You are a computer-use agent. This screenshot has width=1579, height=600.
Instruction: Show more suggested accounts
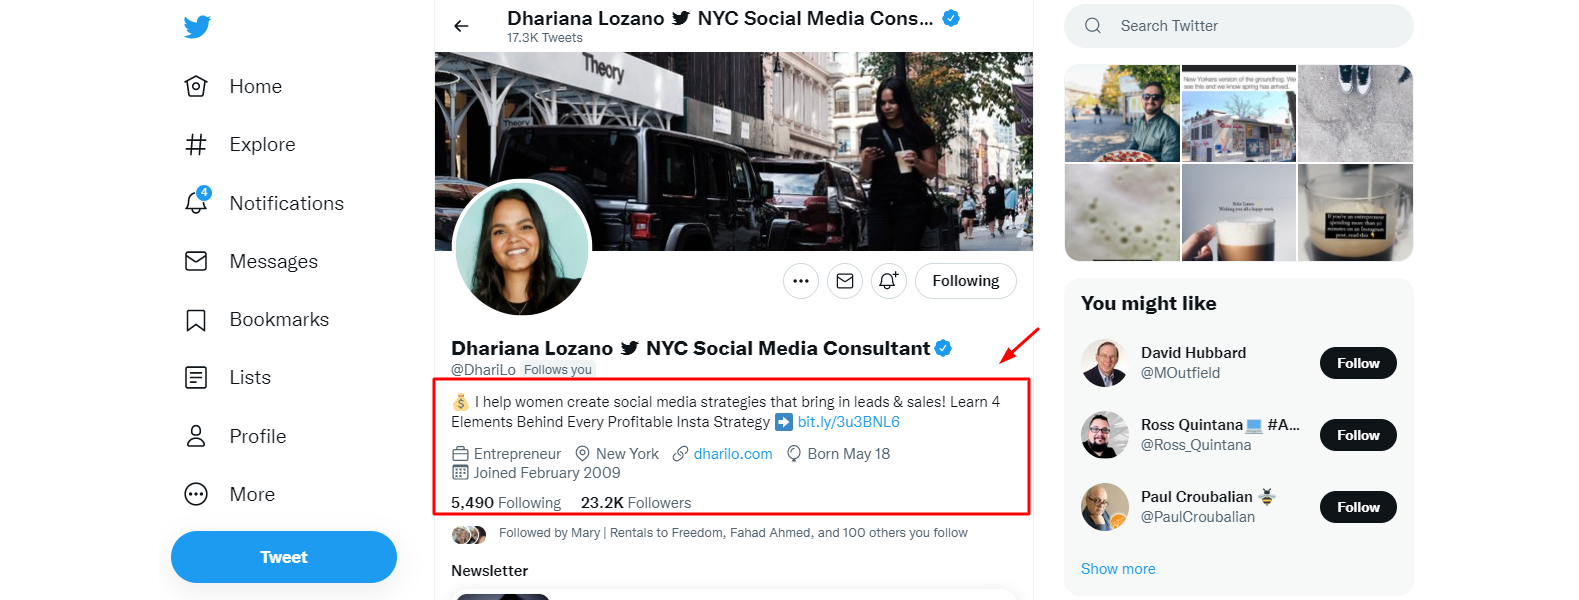[x=1118, y=568]
